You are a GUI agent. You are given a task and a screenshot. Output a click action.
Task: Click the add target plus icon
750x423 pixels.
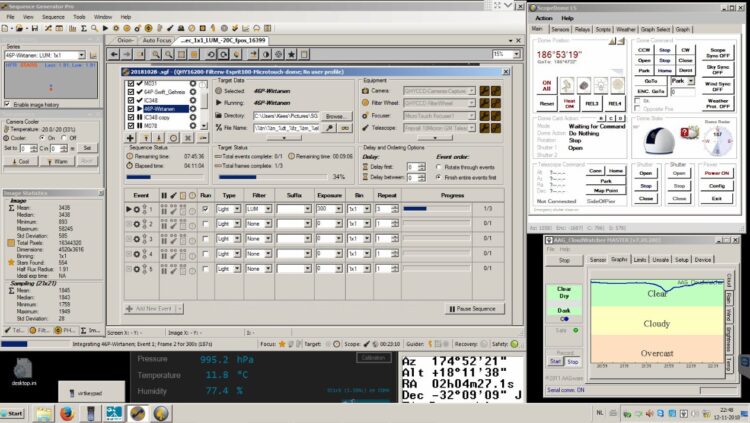[x=130, y=138]
